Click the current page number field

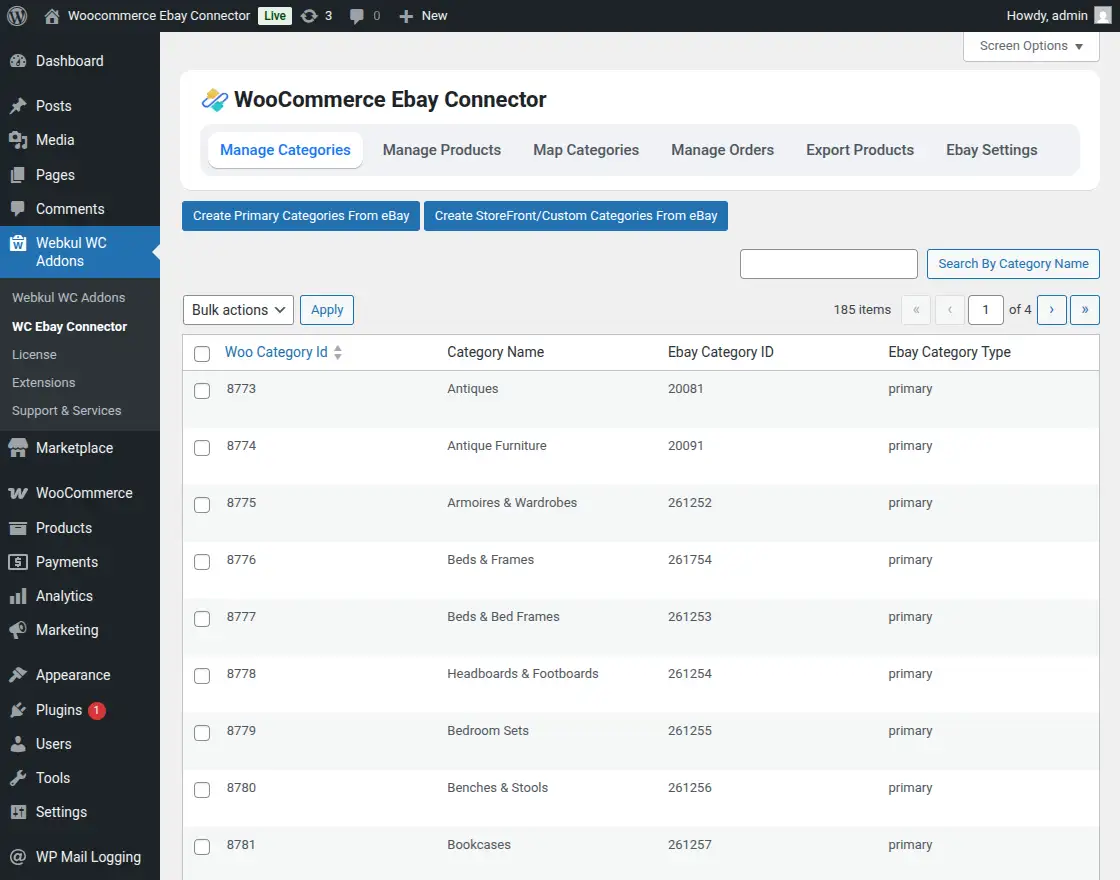tap(986, 310)
